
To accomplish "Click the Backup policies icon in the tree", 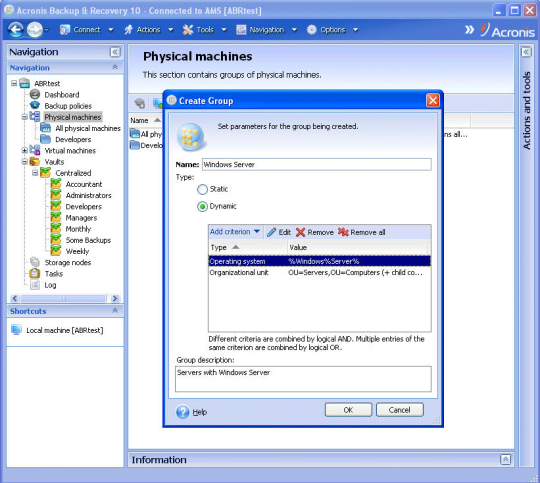I will pos(35,105).
